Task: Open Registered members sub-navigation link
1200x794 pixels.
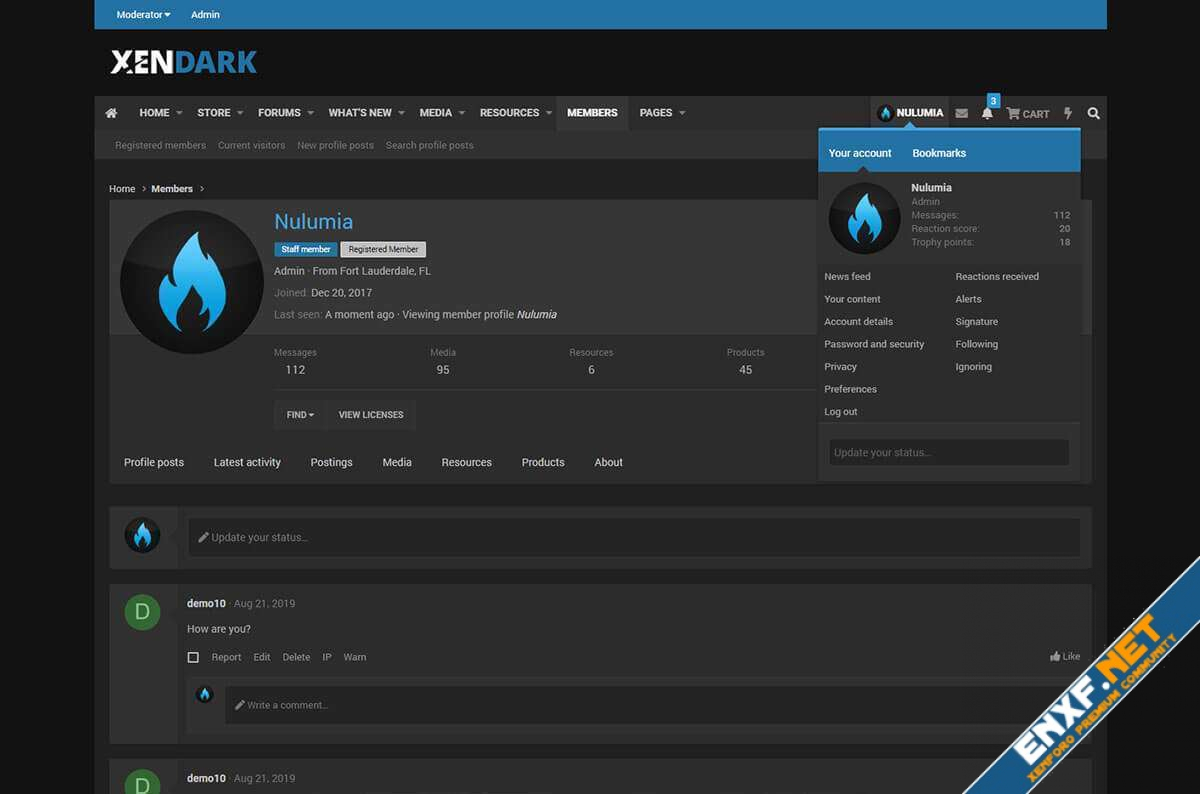Action: pos(160,145)
